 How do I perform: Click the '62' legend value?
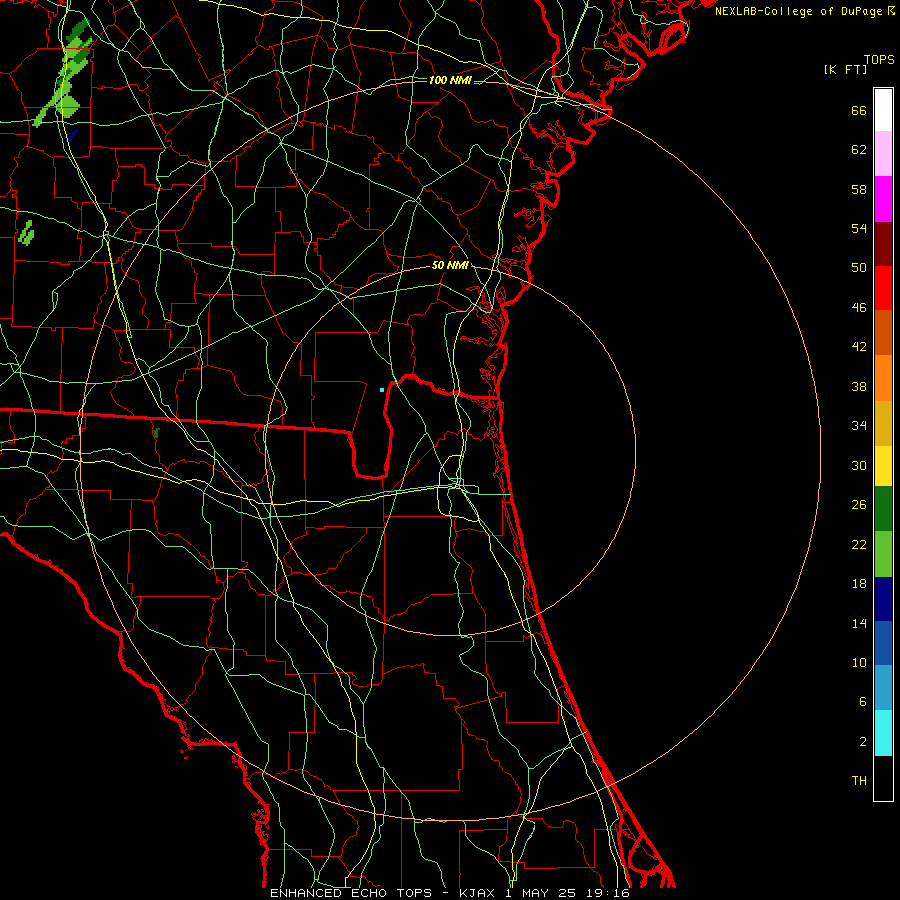pos(859,150)
